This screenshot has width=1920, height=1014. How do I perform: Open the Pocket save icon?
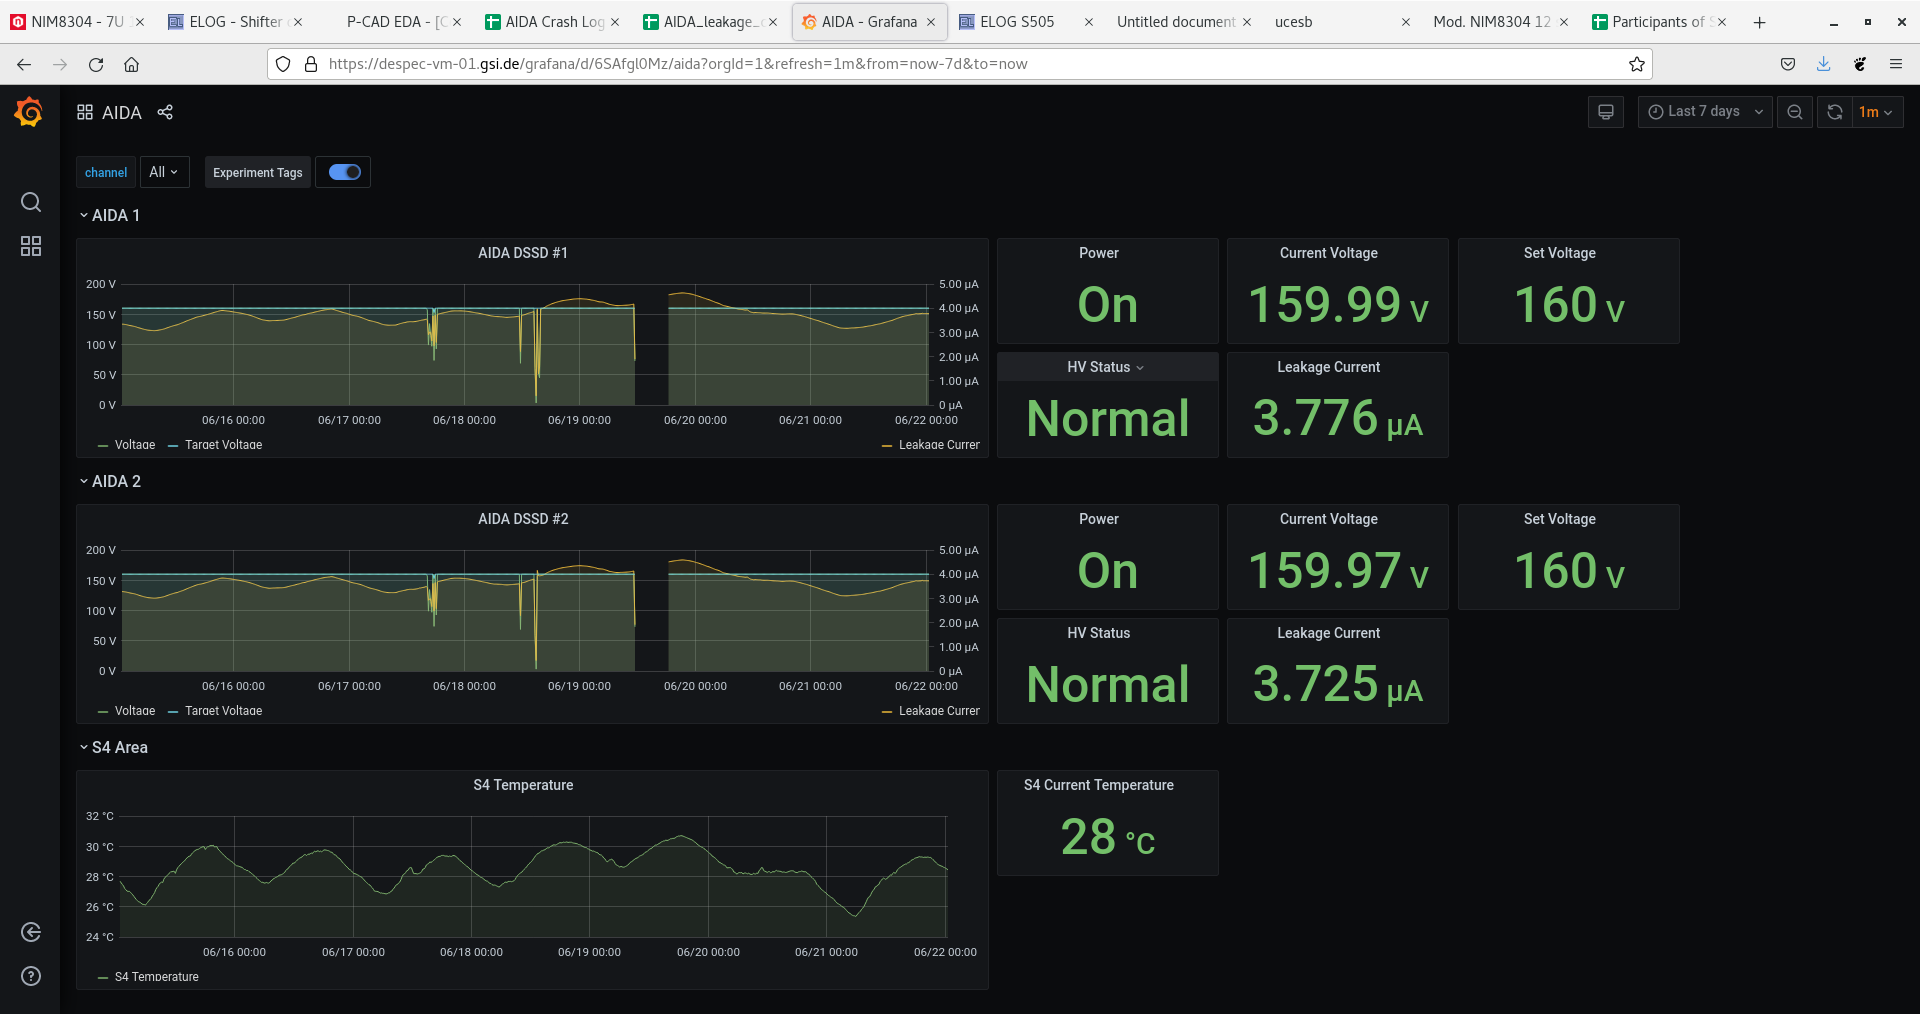coord(1788,64)
